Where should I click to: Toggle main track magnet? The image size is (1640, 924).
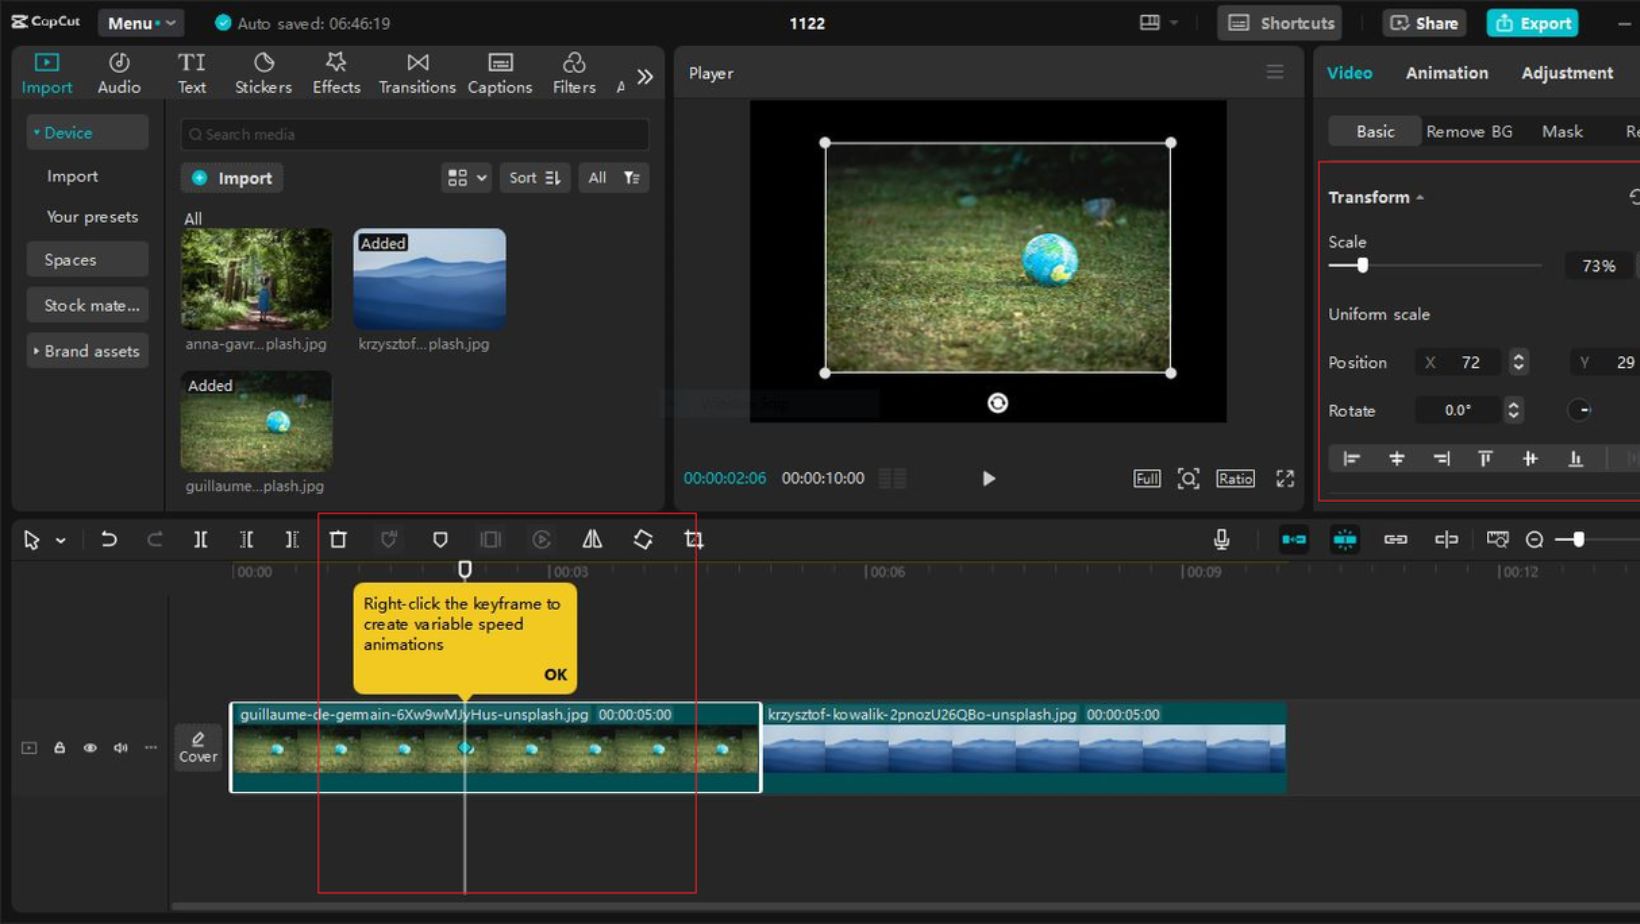[x=1294, y=540]
